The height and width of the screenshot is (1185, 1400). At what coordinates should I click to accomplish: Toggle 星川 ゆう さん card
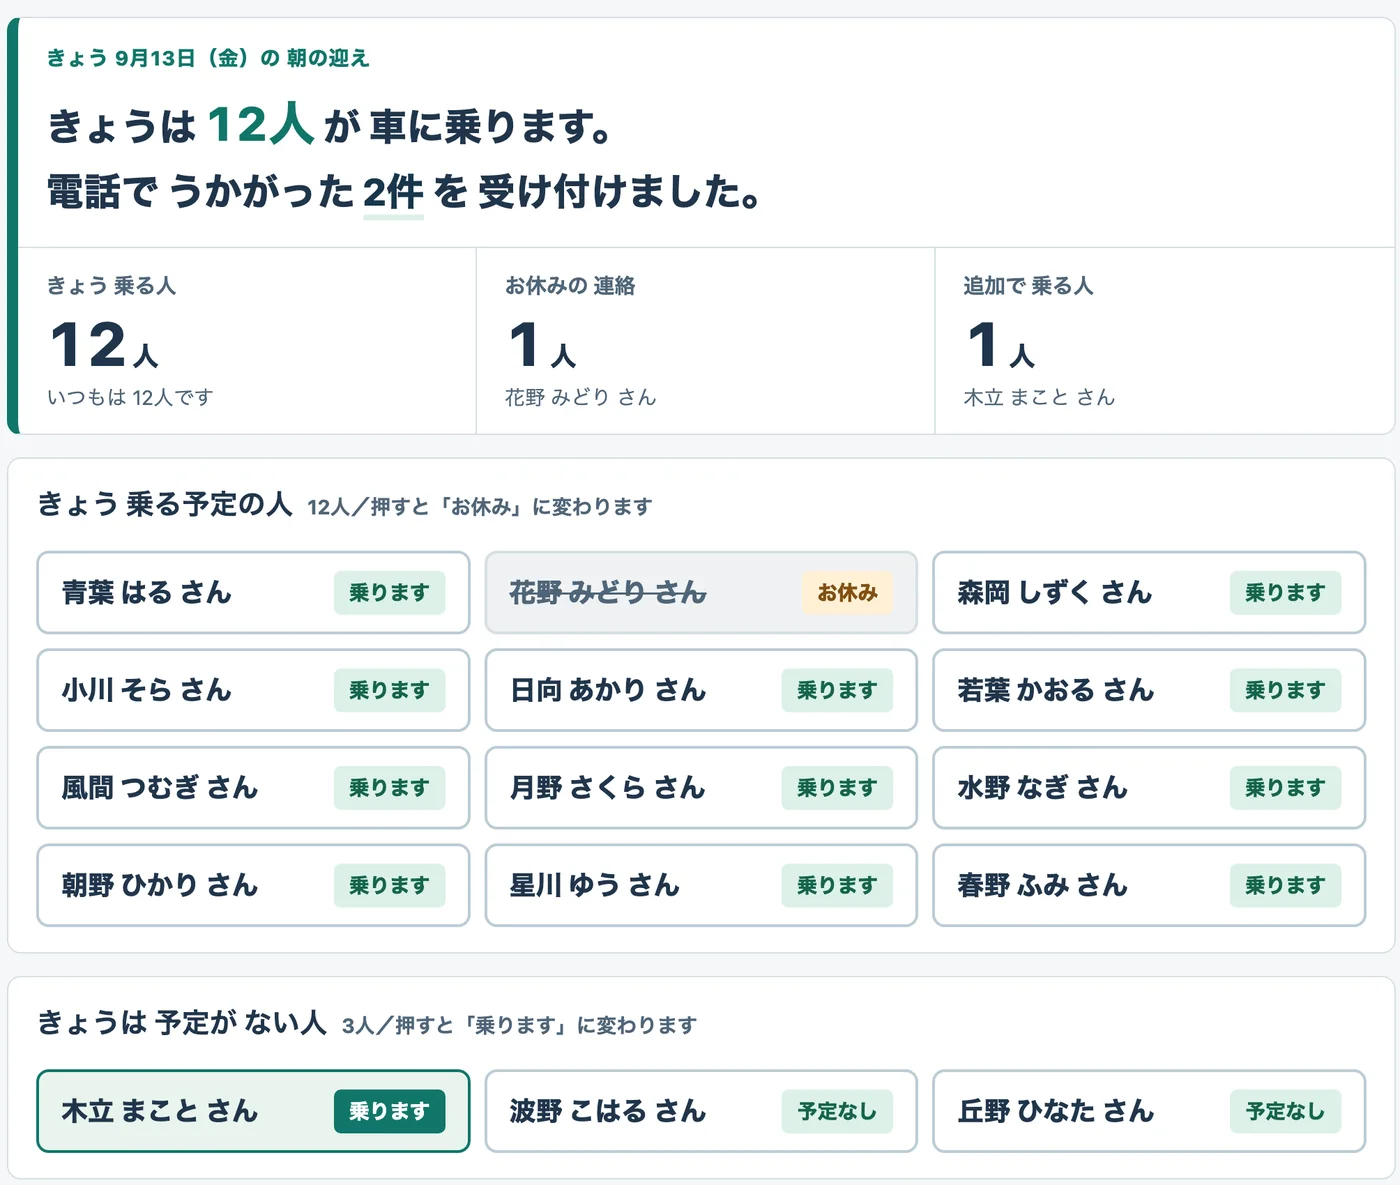[x=701, y=885]
